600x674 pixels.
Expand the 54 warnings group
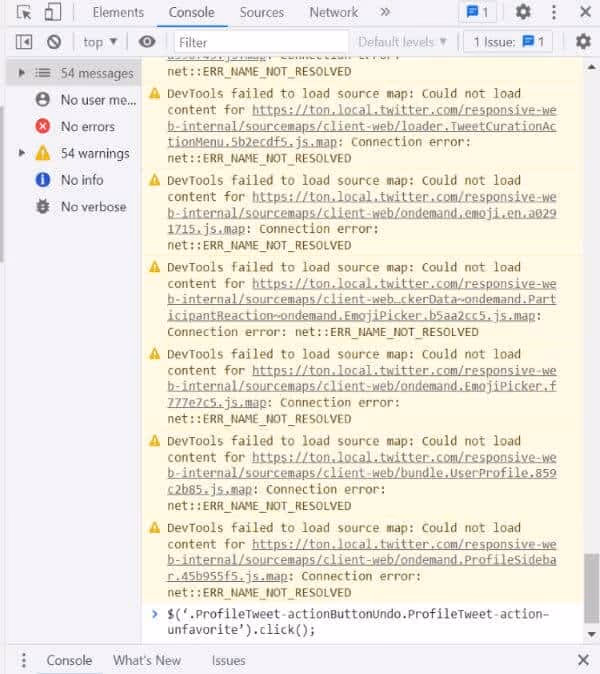click(21, 153)
